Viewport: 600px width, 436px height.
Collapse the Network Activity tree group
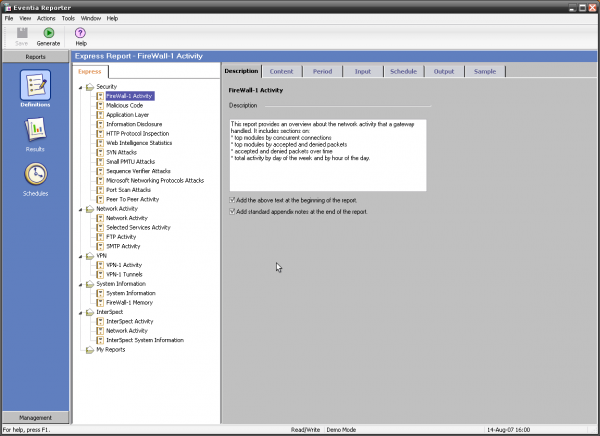pos(80,210)
